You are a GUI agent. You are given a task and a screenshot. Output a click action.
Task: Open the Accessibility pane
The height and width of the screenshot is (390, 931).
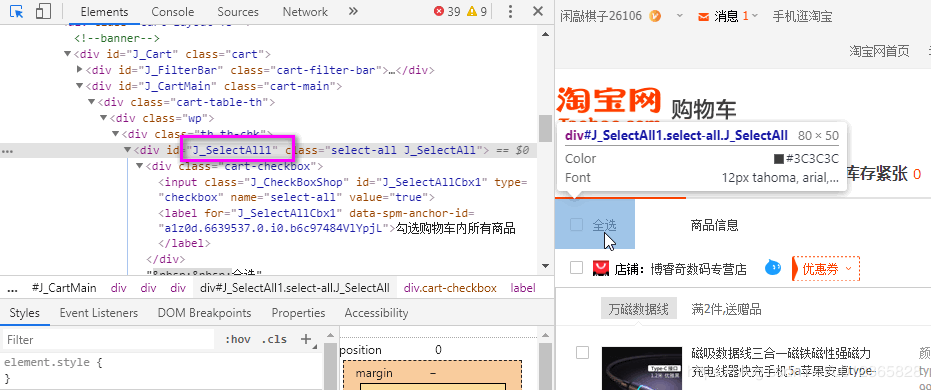(376, 313)
